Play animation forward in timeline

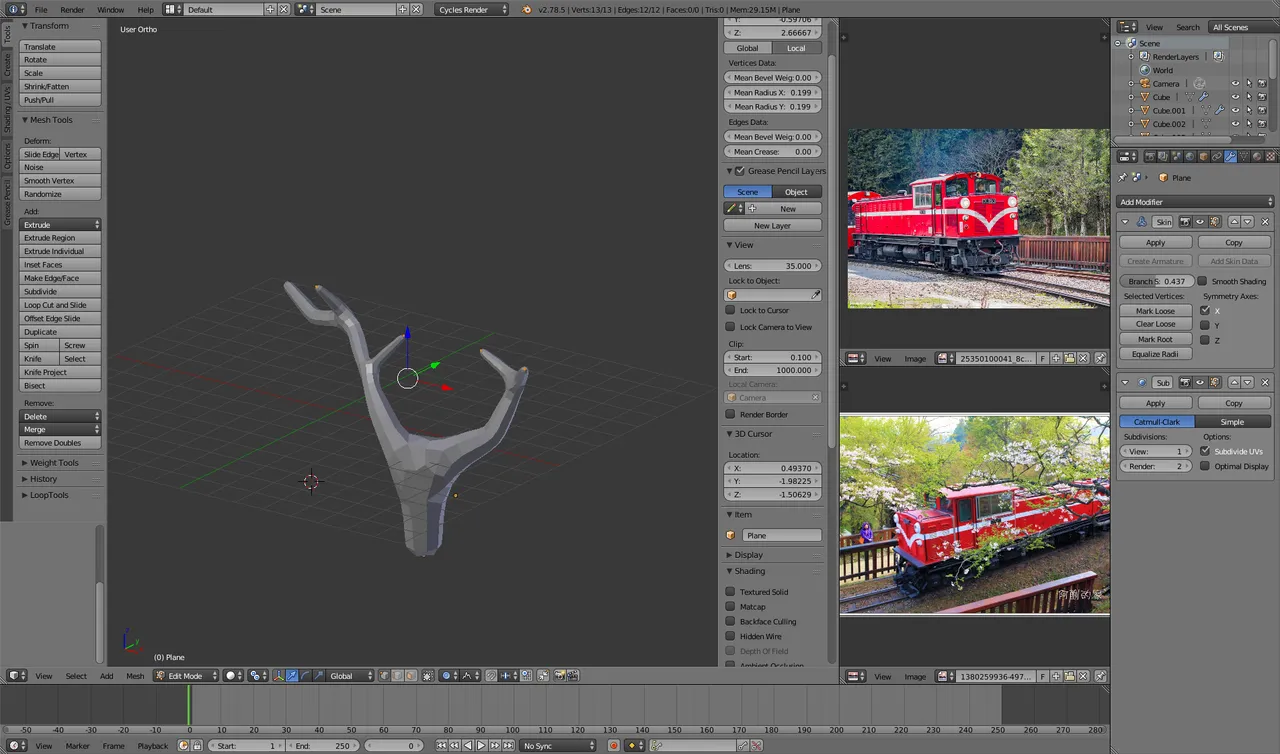(481, 745)
